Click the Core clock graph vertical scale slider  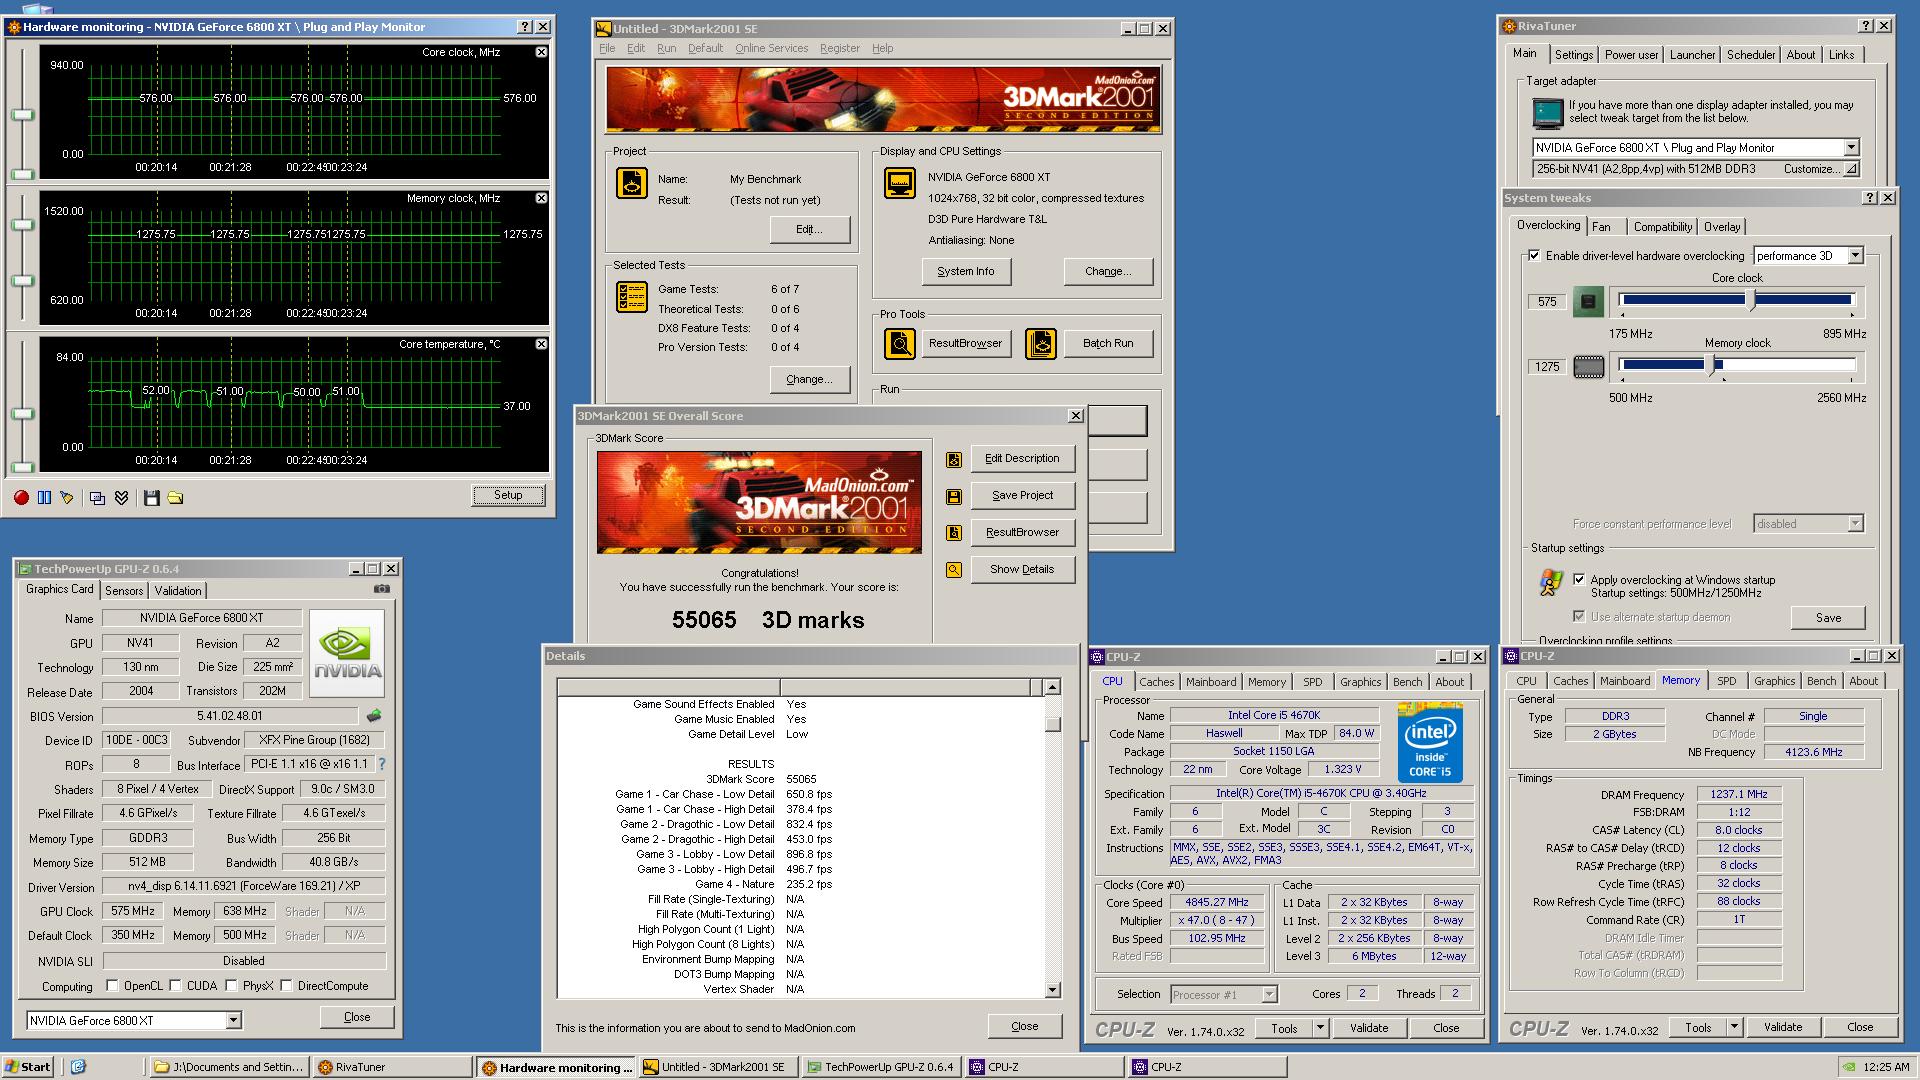pyautogui.click(x=22, y=115)
